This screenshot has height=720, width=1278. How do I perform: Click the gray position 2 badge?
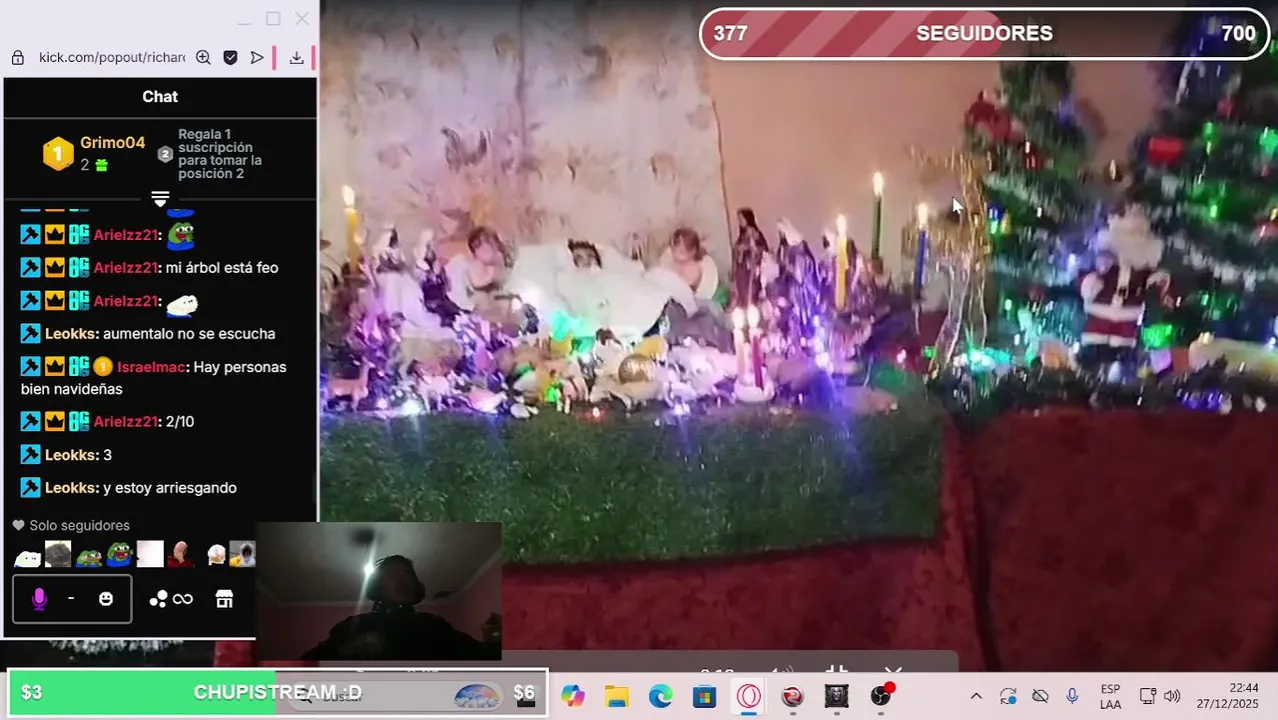pyautogui.click(x=165, y=154)
